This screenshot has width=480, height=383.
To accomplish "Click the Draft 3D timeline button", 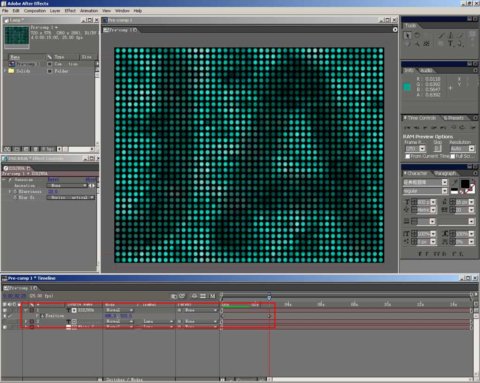I will (x=182, y=296).
